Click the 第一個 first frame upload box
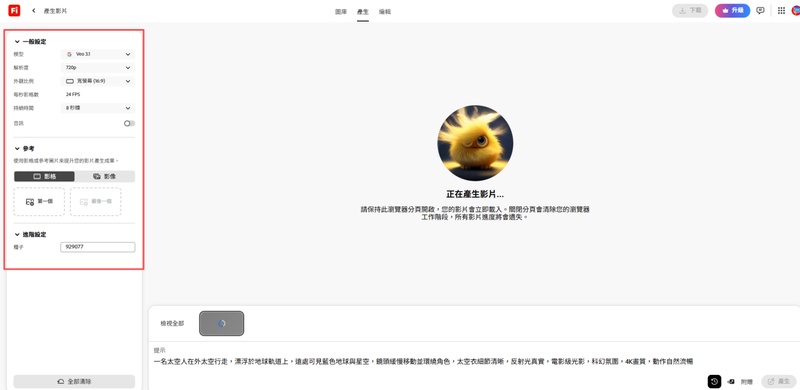Image resolution: width=800 pixels, height=390 pixels. 39,202
